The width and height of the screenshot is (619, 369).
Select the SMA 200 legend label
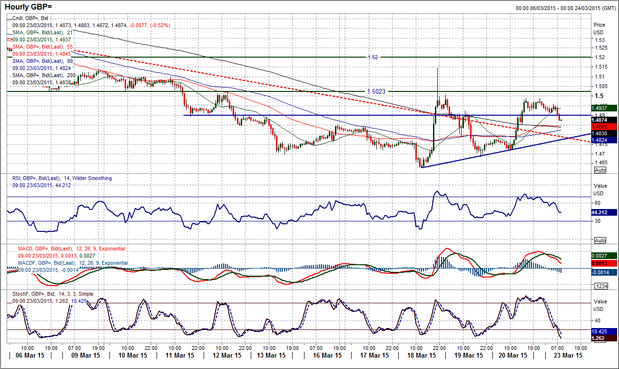44,75
